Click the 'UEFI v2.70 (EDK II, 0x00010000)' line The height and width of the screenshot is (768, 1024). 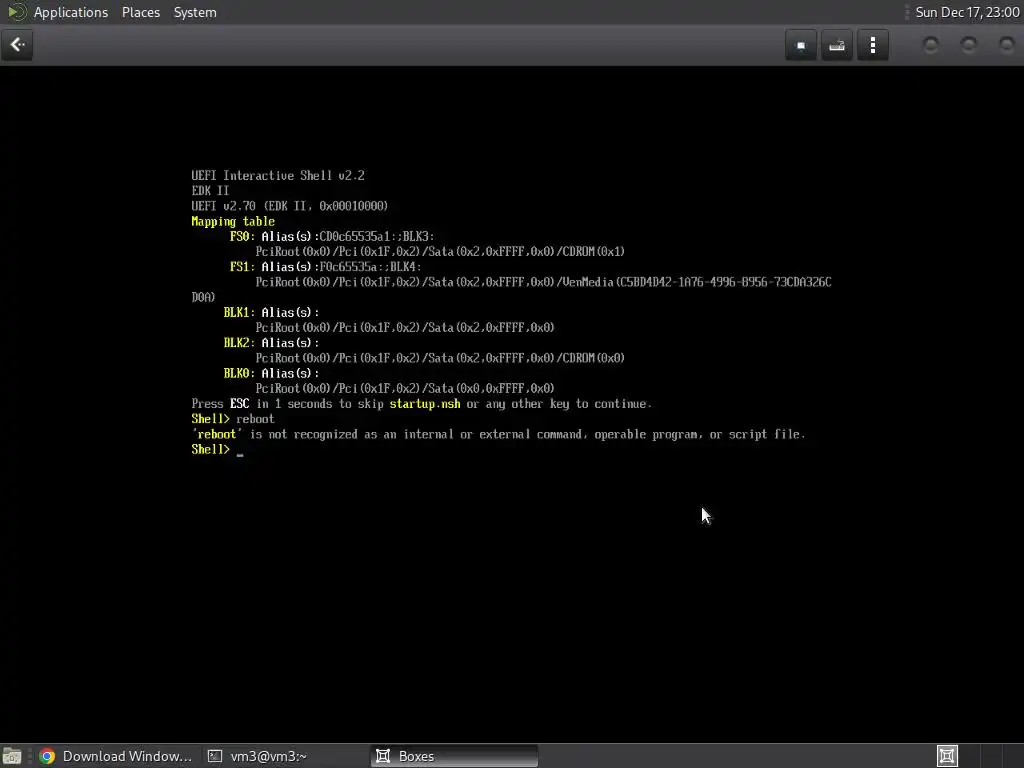[x=289, y=206]
